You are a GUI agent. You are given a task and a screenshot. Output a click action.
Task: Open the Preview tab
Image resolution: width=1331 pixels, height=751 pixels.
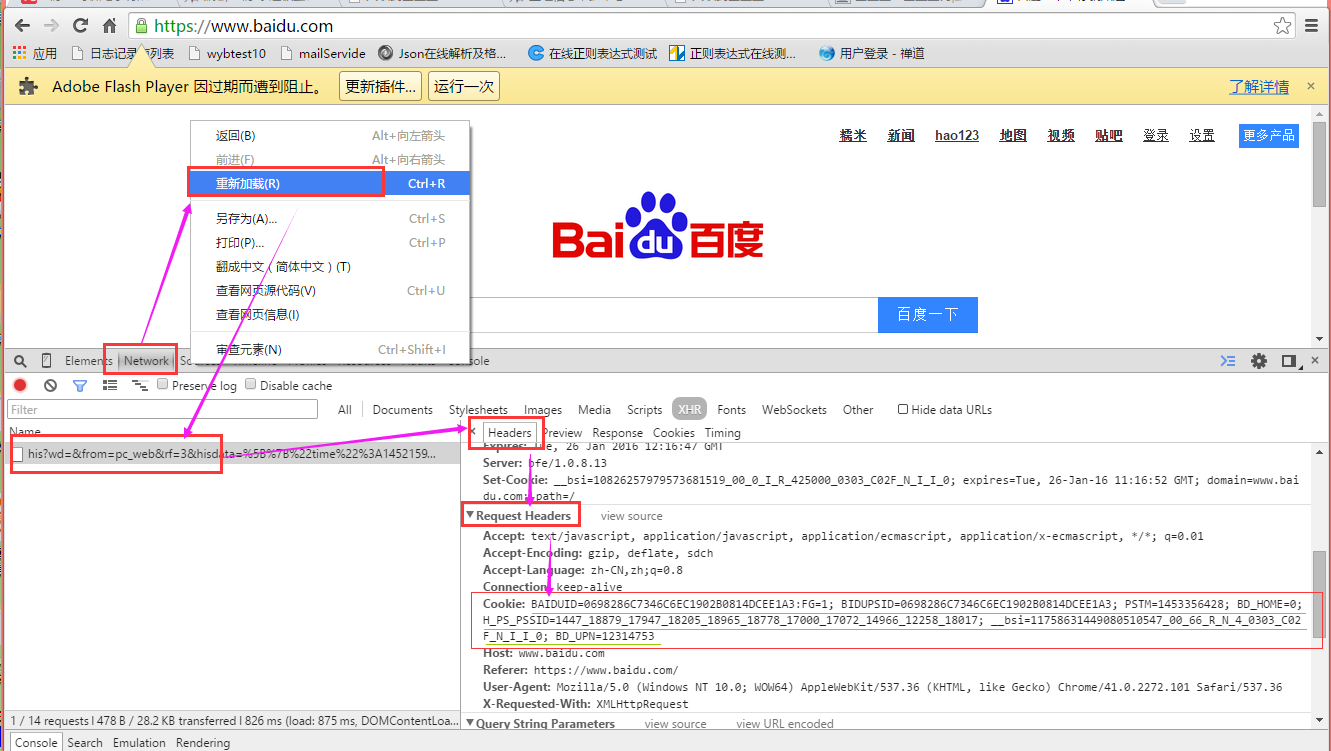562,433
